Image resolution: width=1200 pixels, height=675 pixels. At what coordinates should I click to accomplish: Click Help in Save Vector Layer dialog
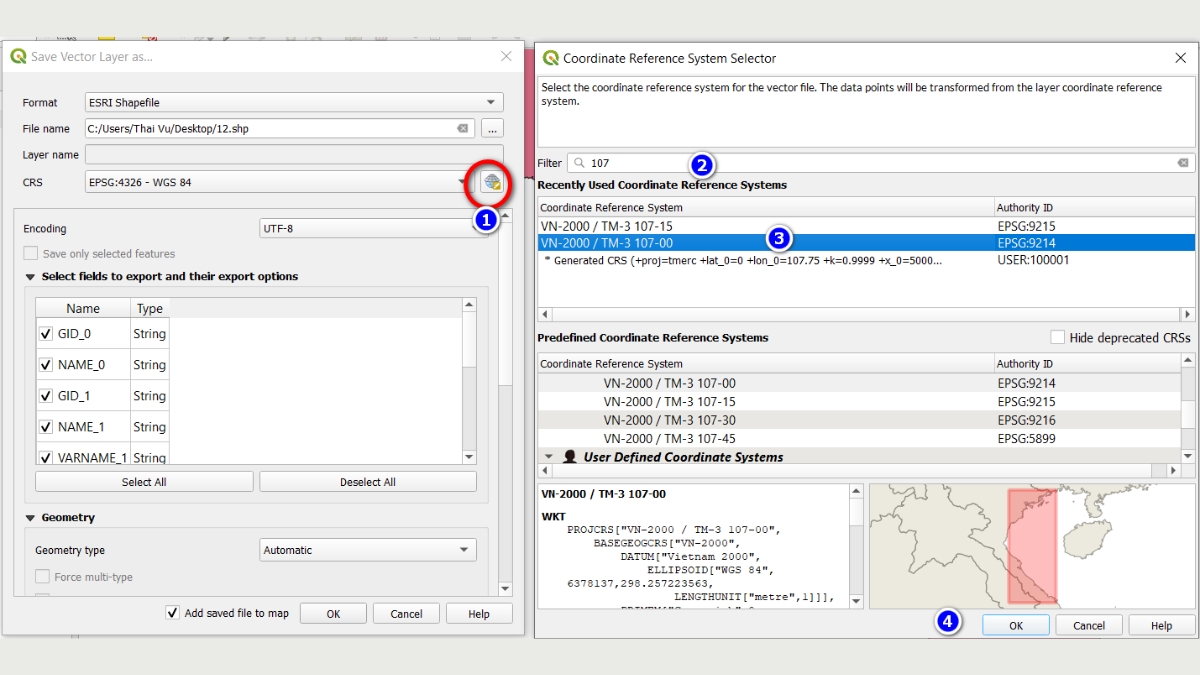479,614
